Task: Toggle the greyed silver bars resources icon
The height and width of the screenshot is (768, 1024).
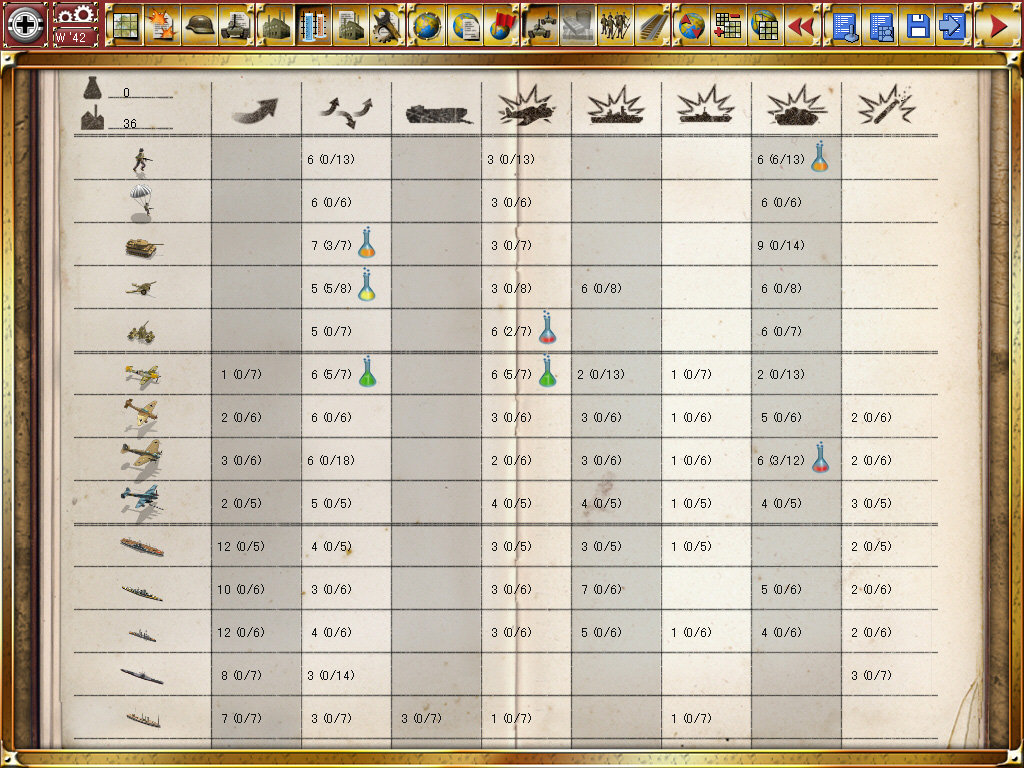Action: click(579, 25)
